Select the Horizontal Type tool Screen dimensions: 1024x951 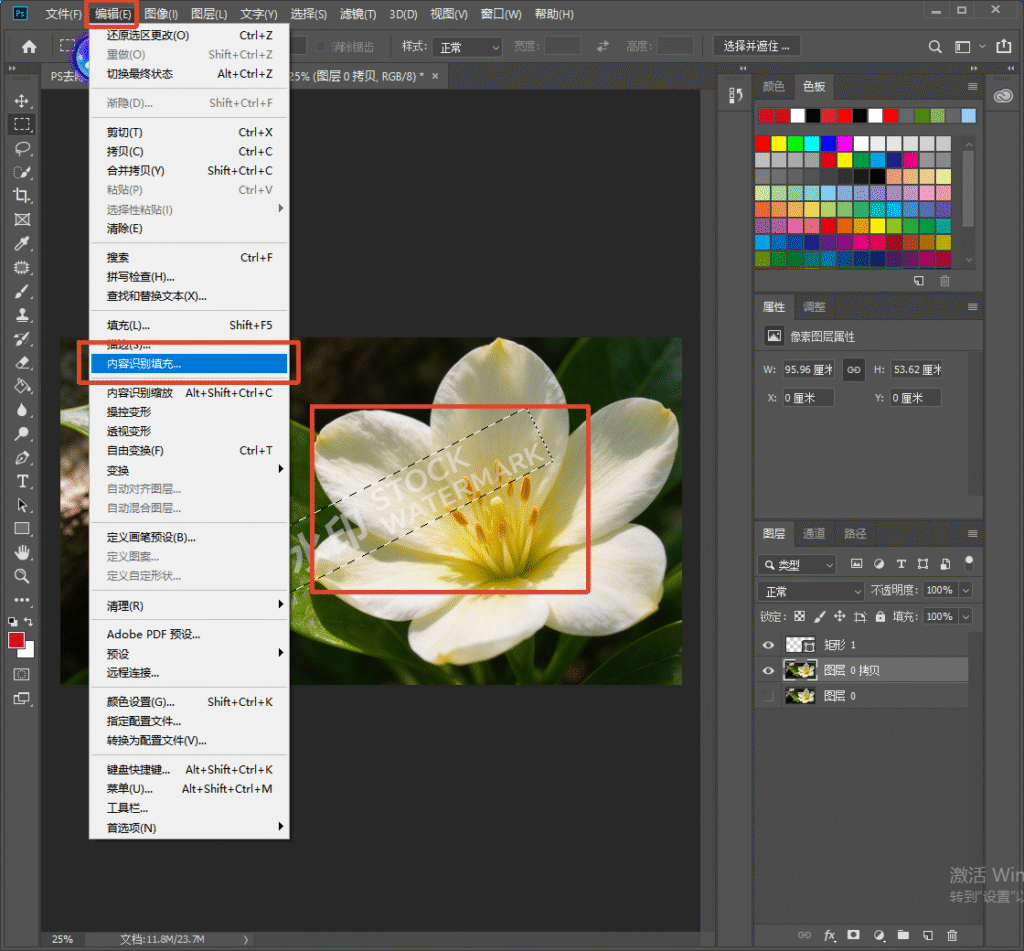click(22, 481)
